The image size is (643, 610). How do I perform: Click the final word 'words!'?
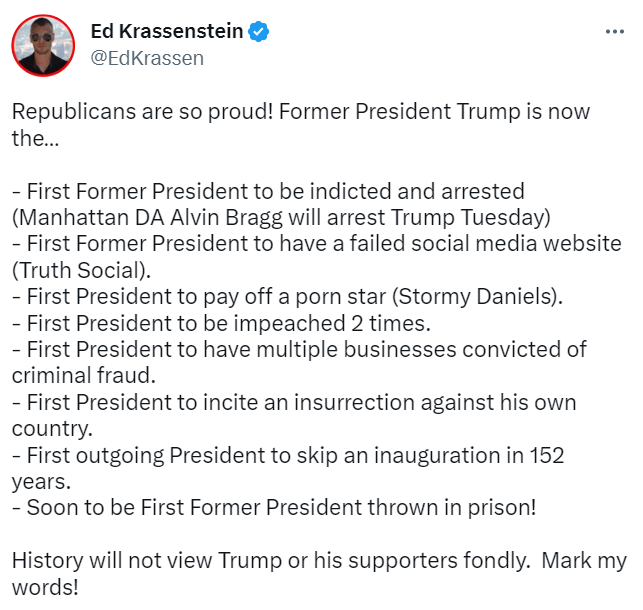pyautogui.click(x=45, y=587)
